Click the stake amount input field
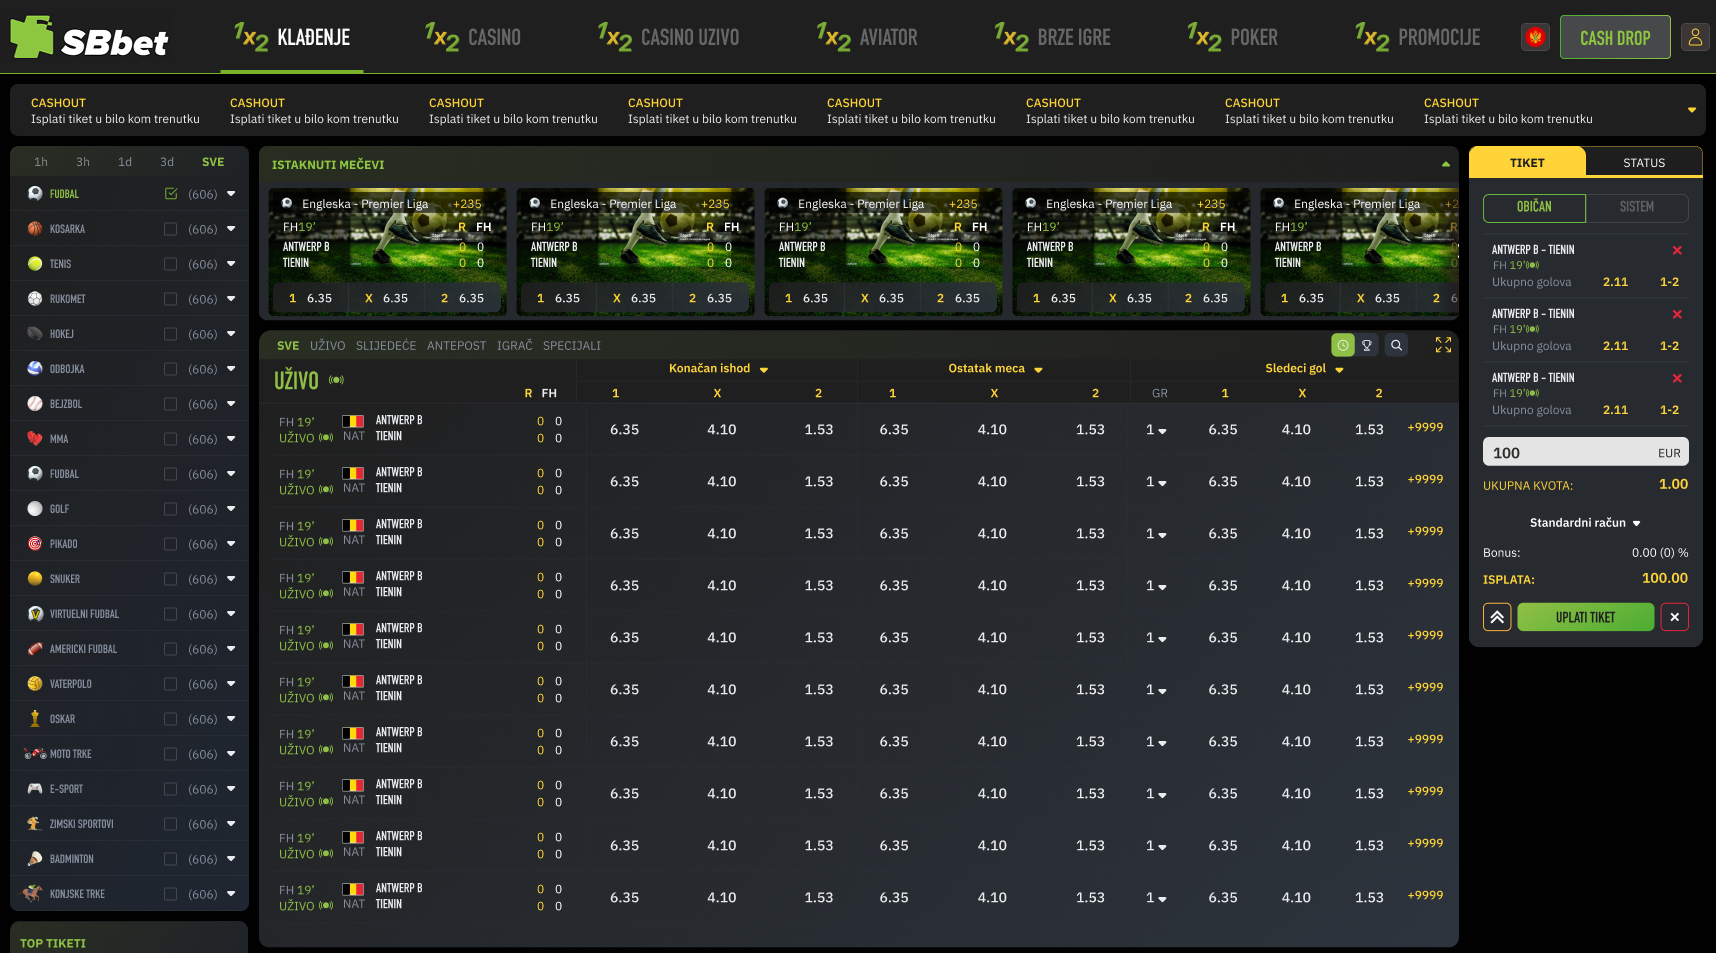Image resolution: width=1716 pixels, height=953 pixels. tap(1570, 453)
